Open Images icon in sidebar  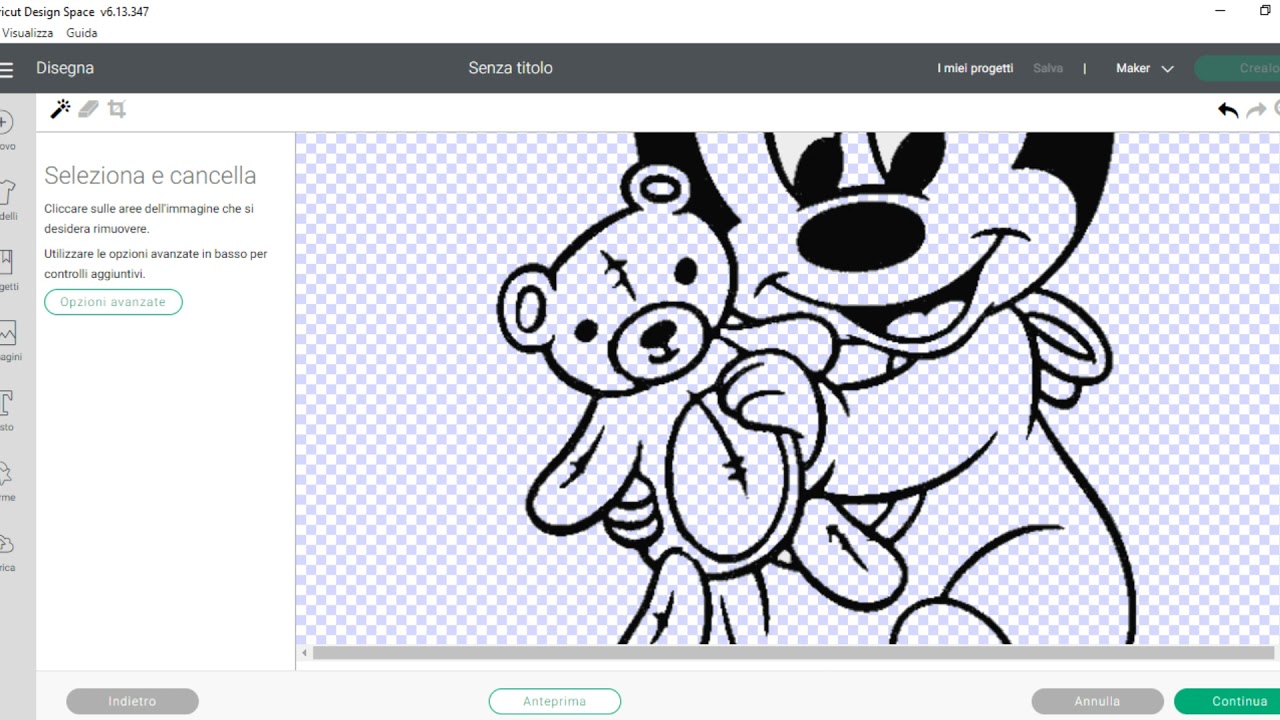click(6, 332)
